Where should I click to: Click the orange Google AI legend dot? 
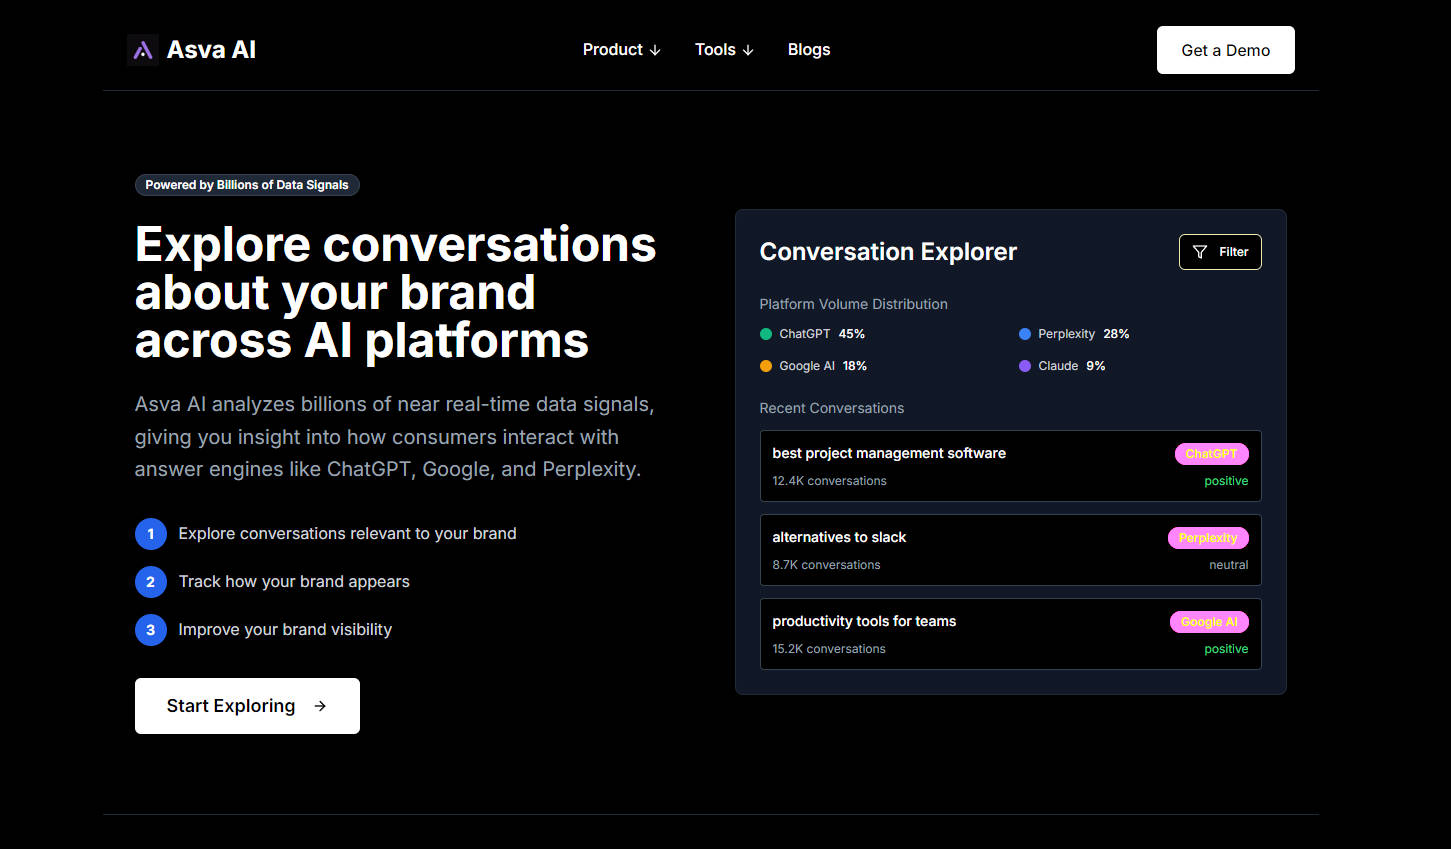pos(766,366)
